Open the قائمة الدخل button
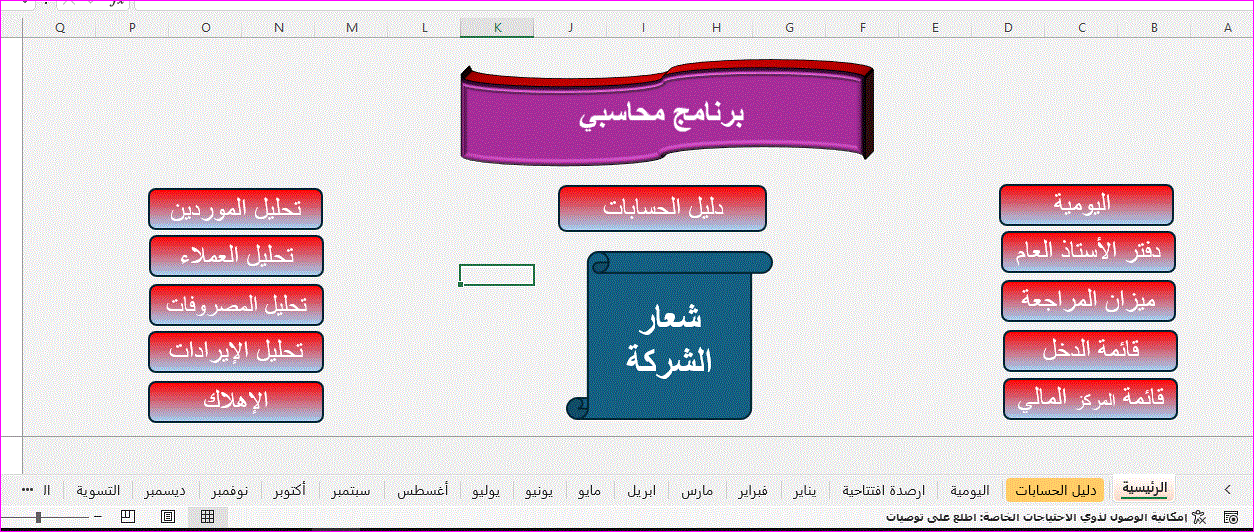1254x532 pixels. click(x=1090, y=350)
